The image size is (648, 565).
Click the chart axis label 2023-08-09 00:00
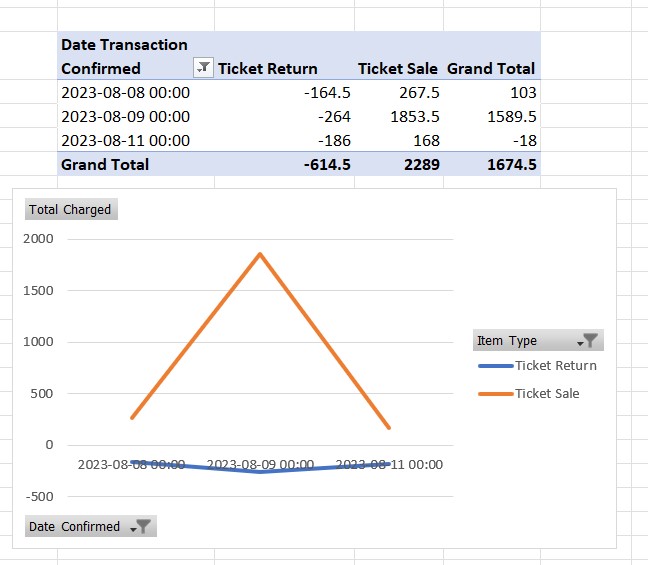260,465
